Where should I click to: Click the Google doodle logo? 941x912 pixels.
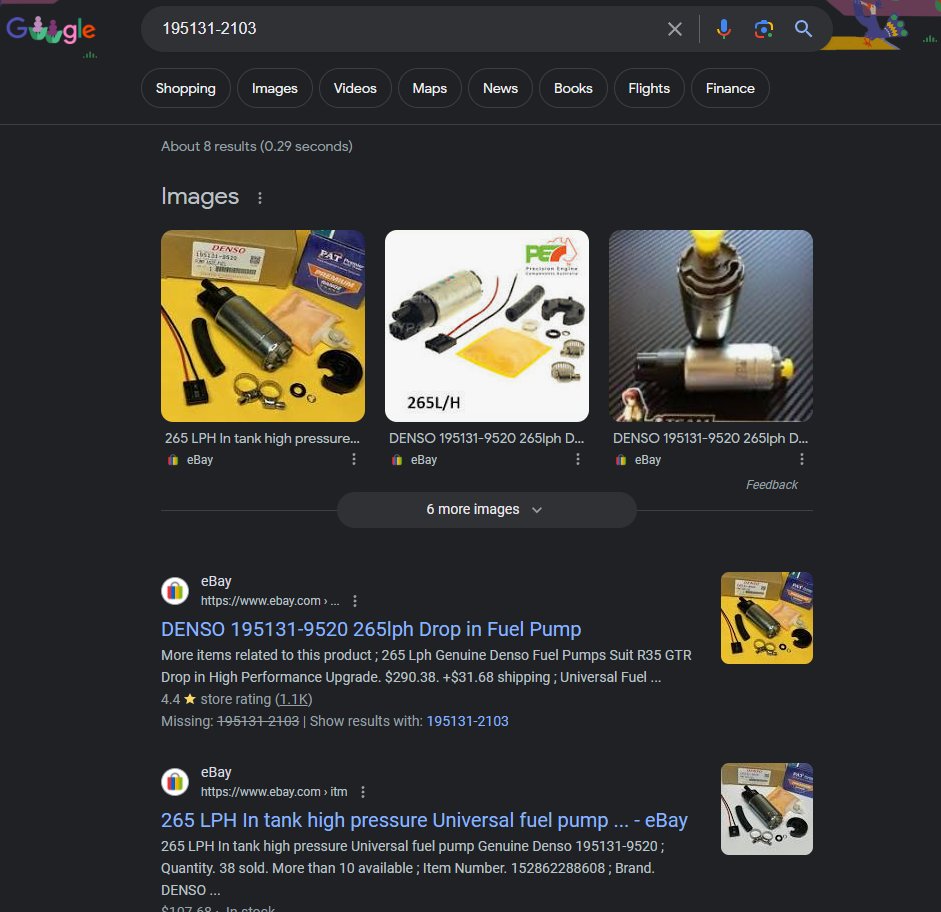tap(52, 29)
